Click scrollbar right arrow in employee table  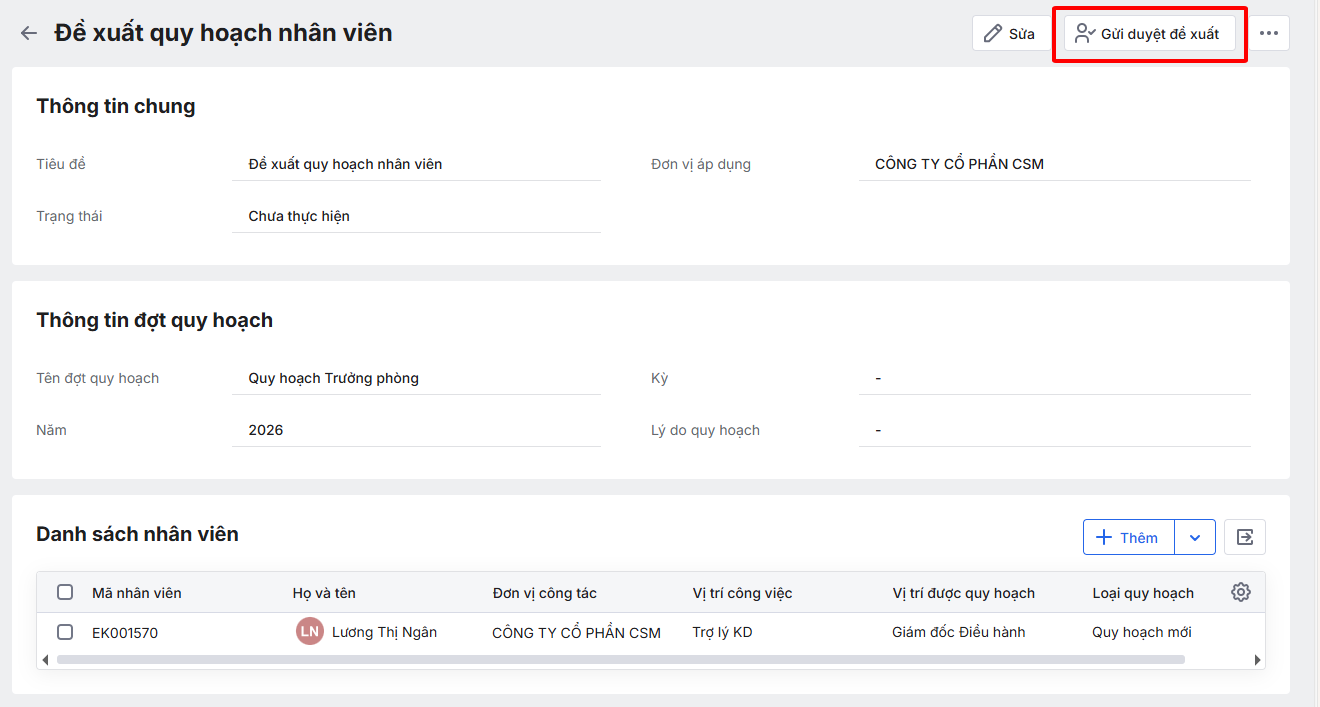click(x=1257, y=660)
